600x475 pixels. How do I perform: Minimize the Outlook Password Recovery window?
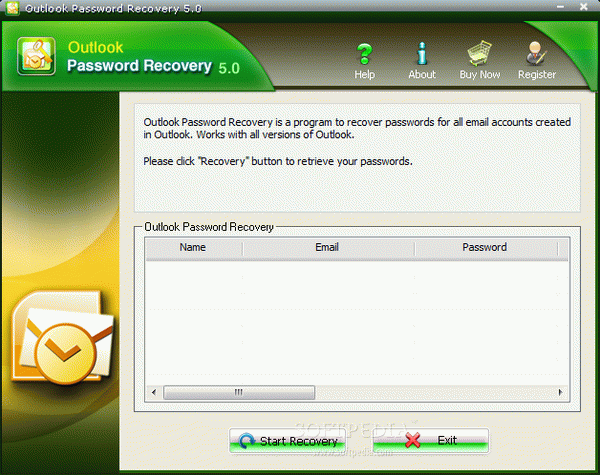(x=560, y=7)
